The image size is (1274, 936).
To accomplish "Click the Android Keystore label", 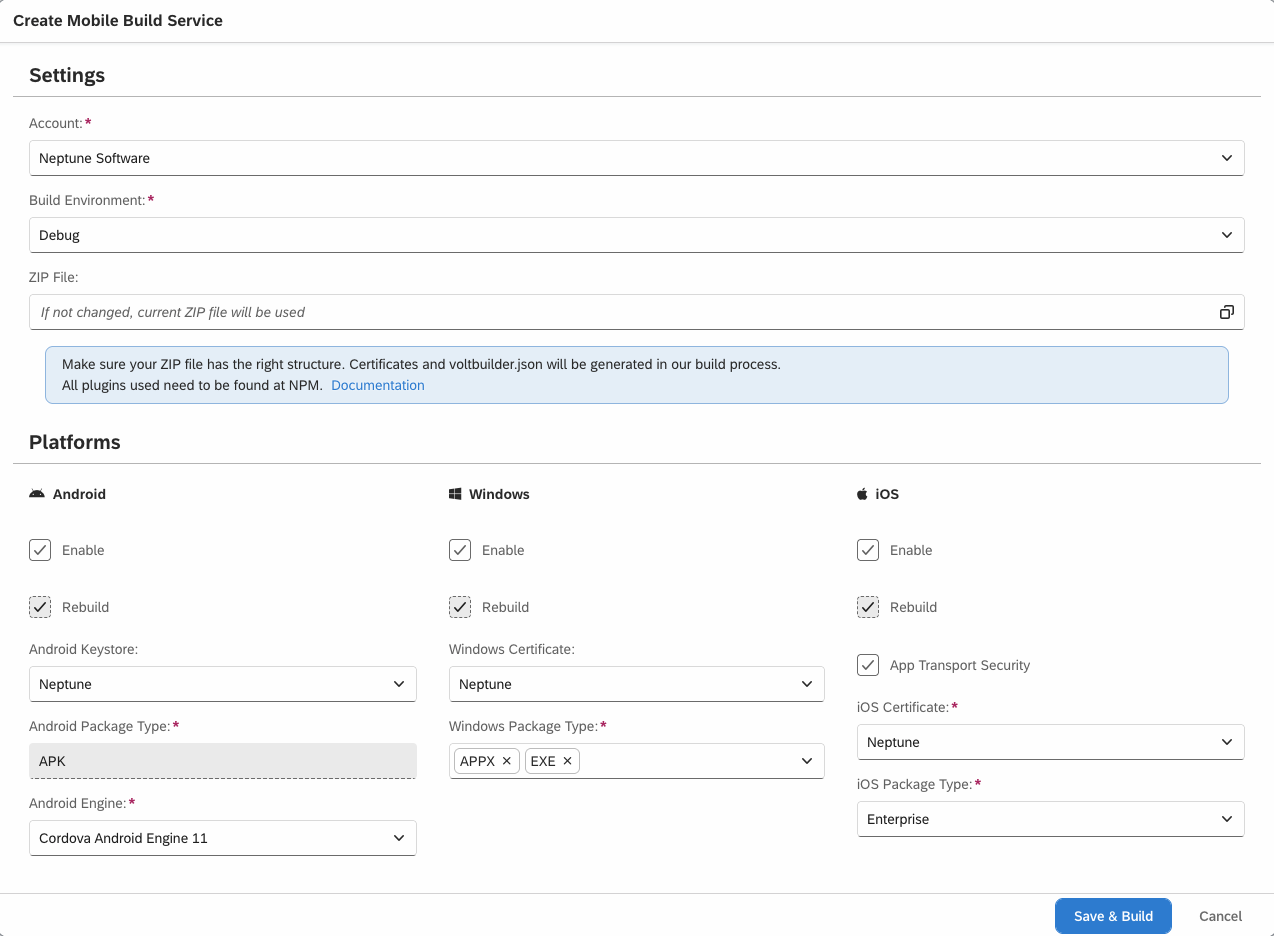I will tap(84, 649).
